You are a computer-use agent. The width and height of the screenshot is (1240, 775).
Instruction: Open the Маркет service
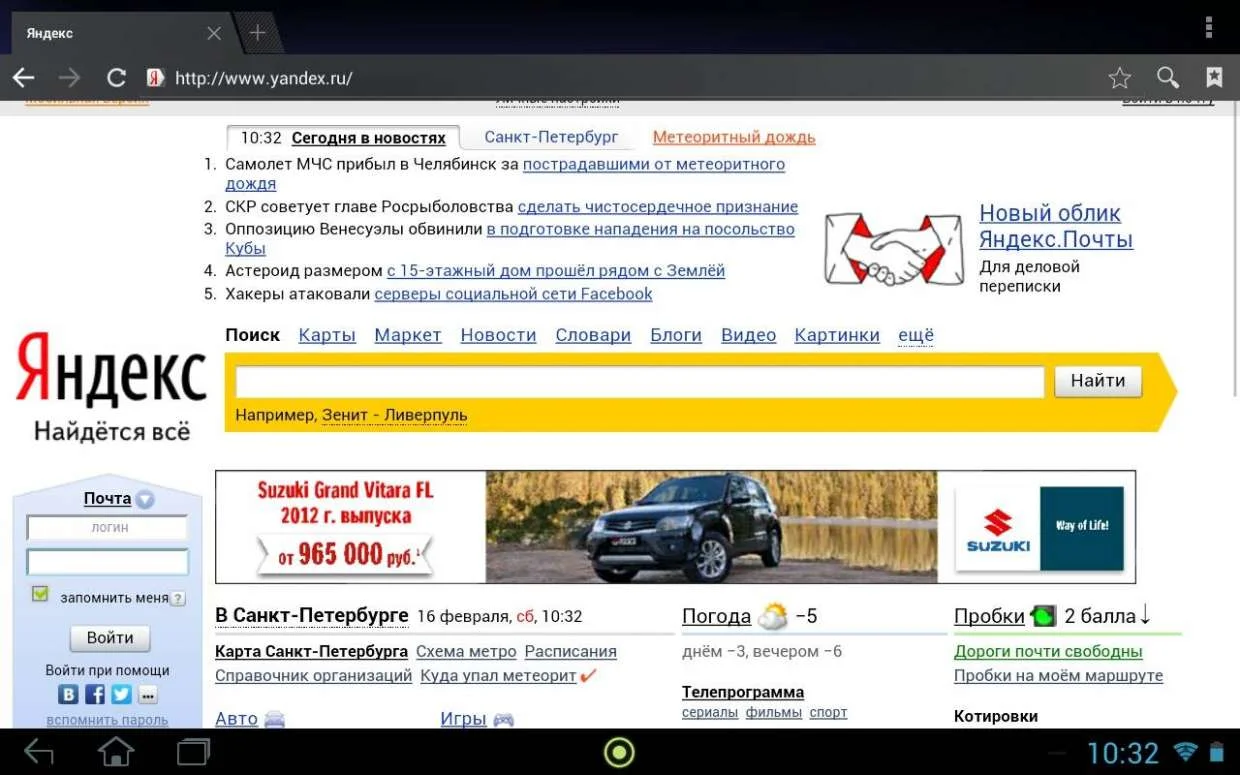click(x=408, y=335)
